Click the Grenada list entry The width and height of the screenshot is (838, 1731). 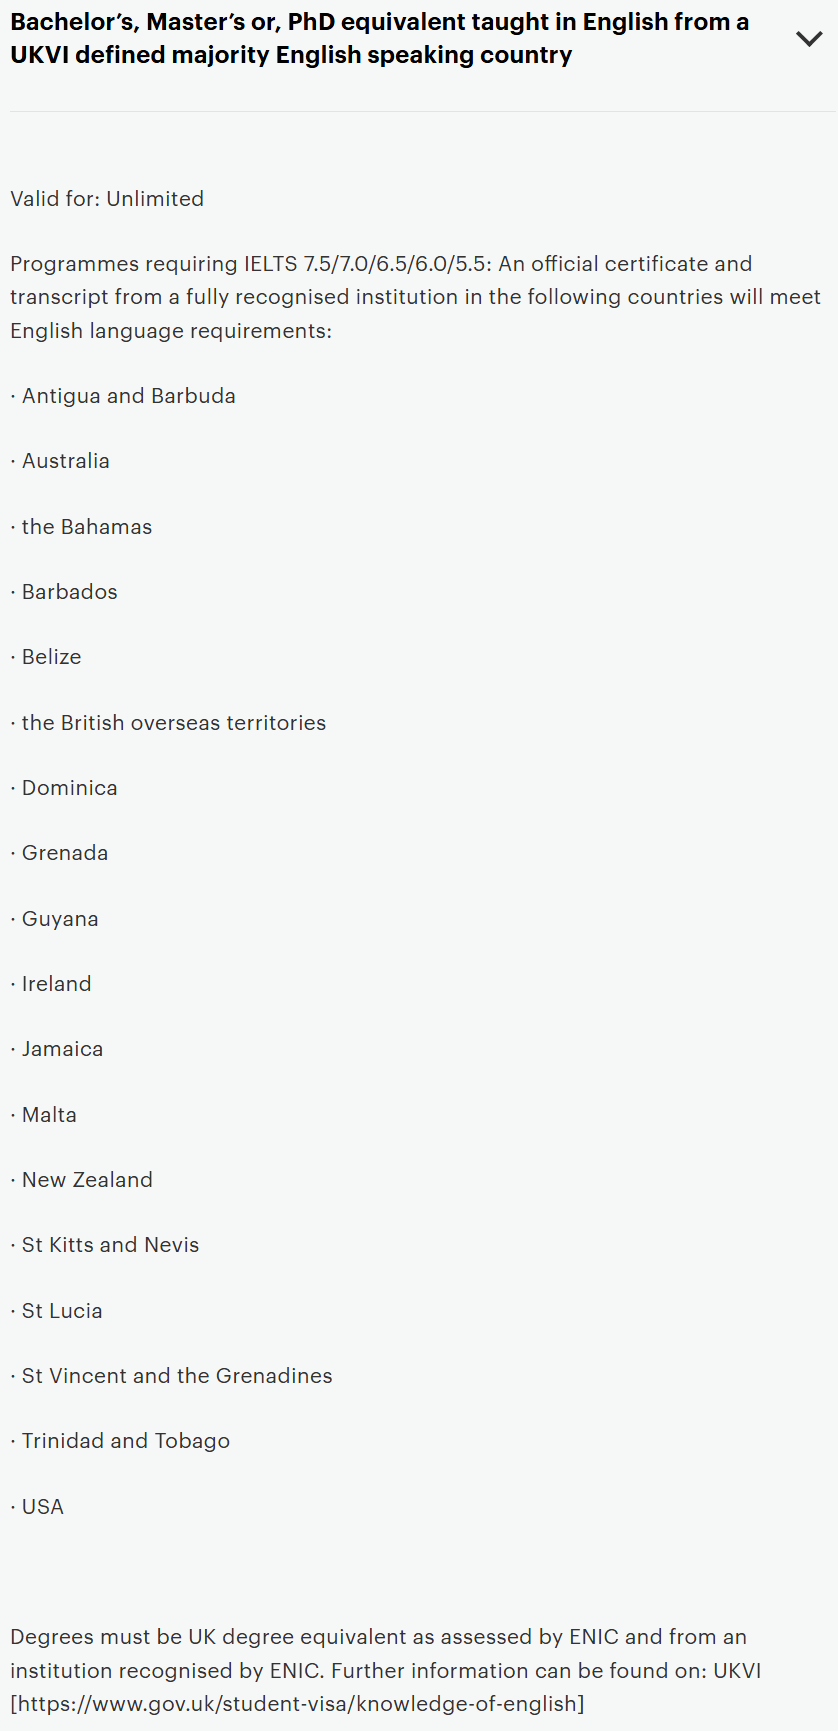click(x=65, y=853)
